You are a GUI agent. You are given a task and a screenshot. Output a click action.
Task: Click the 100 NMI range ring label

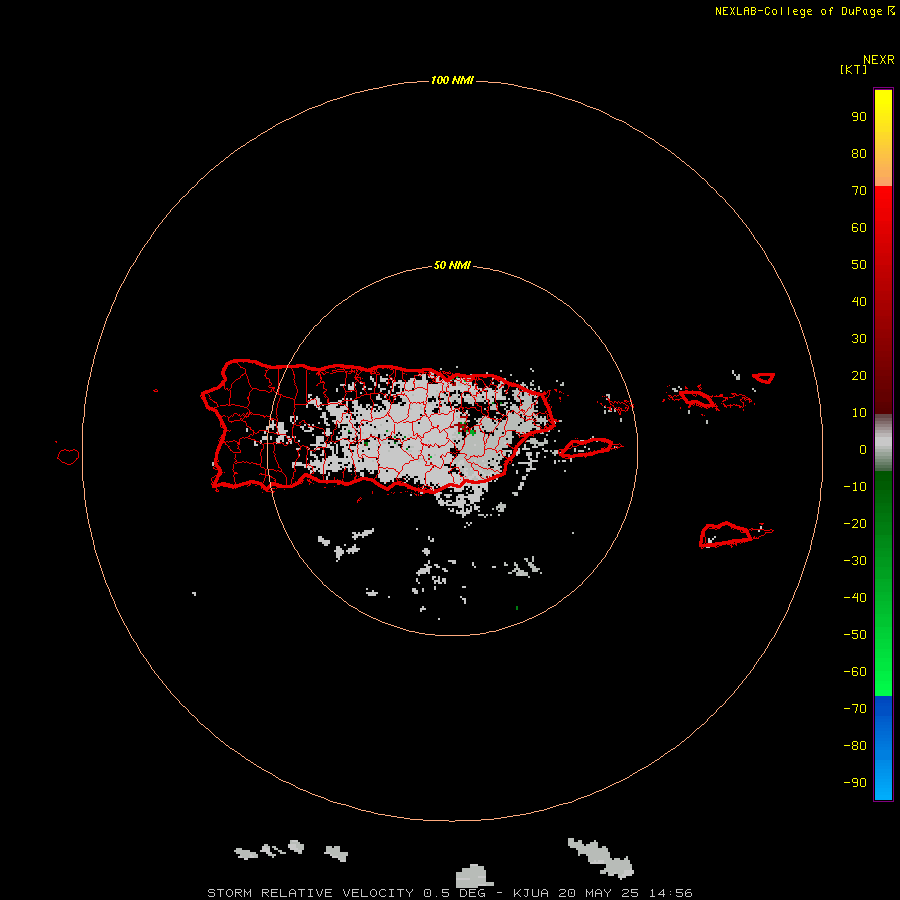coord(452,80)
